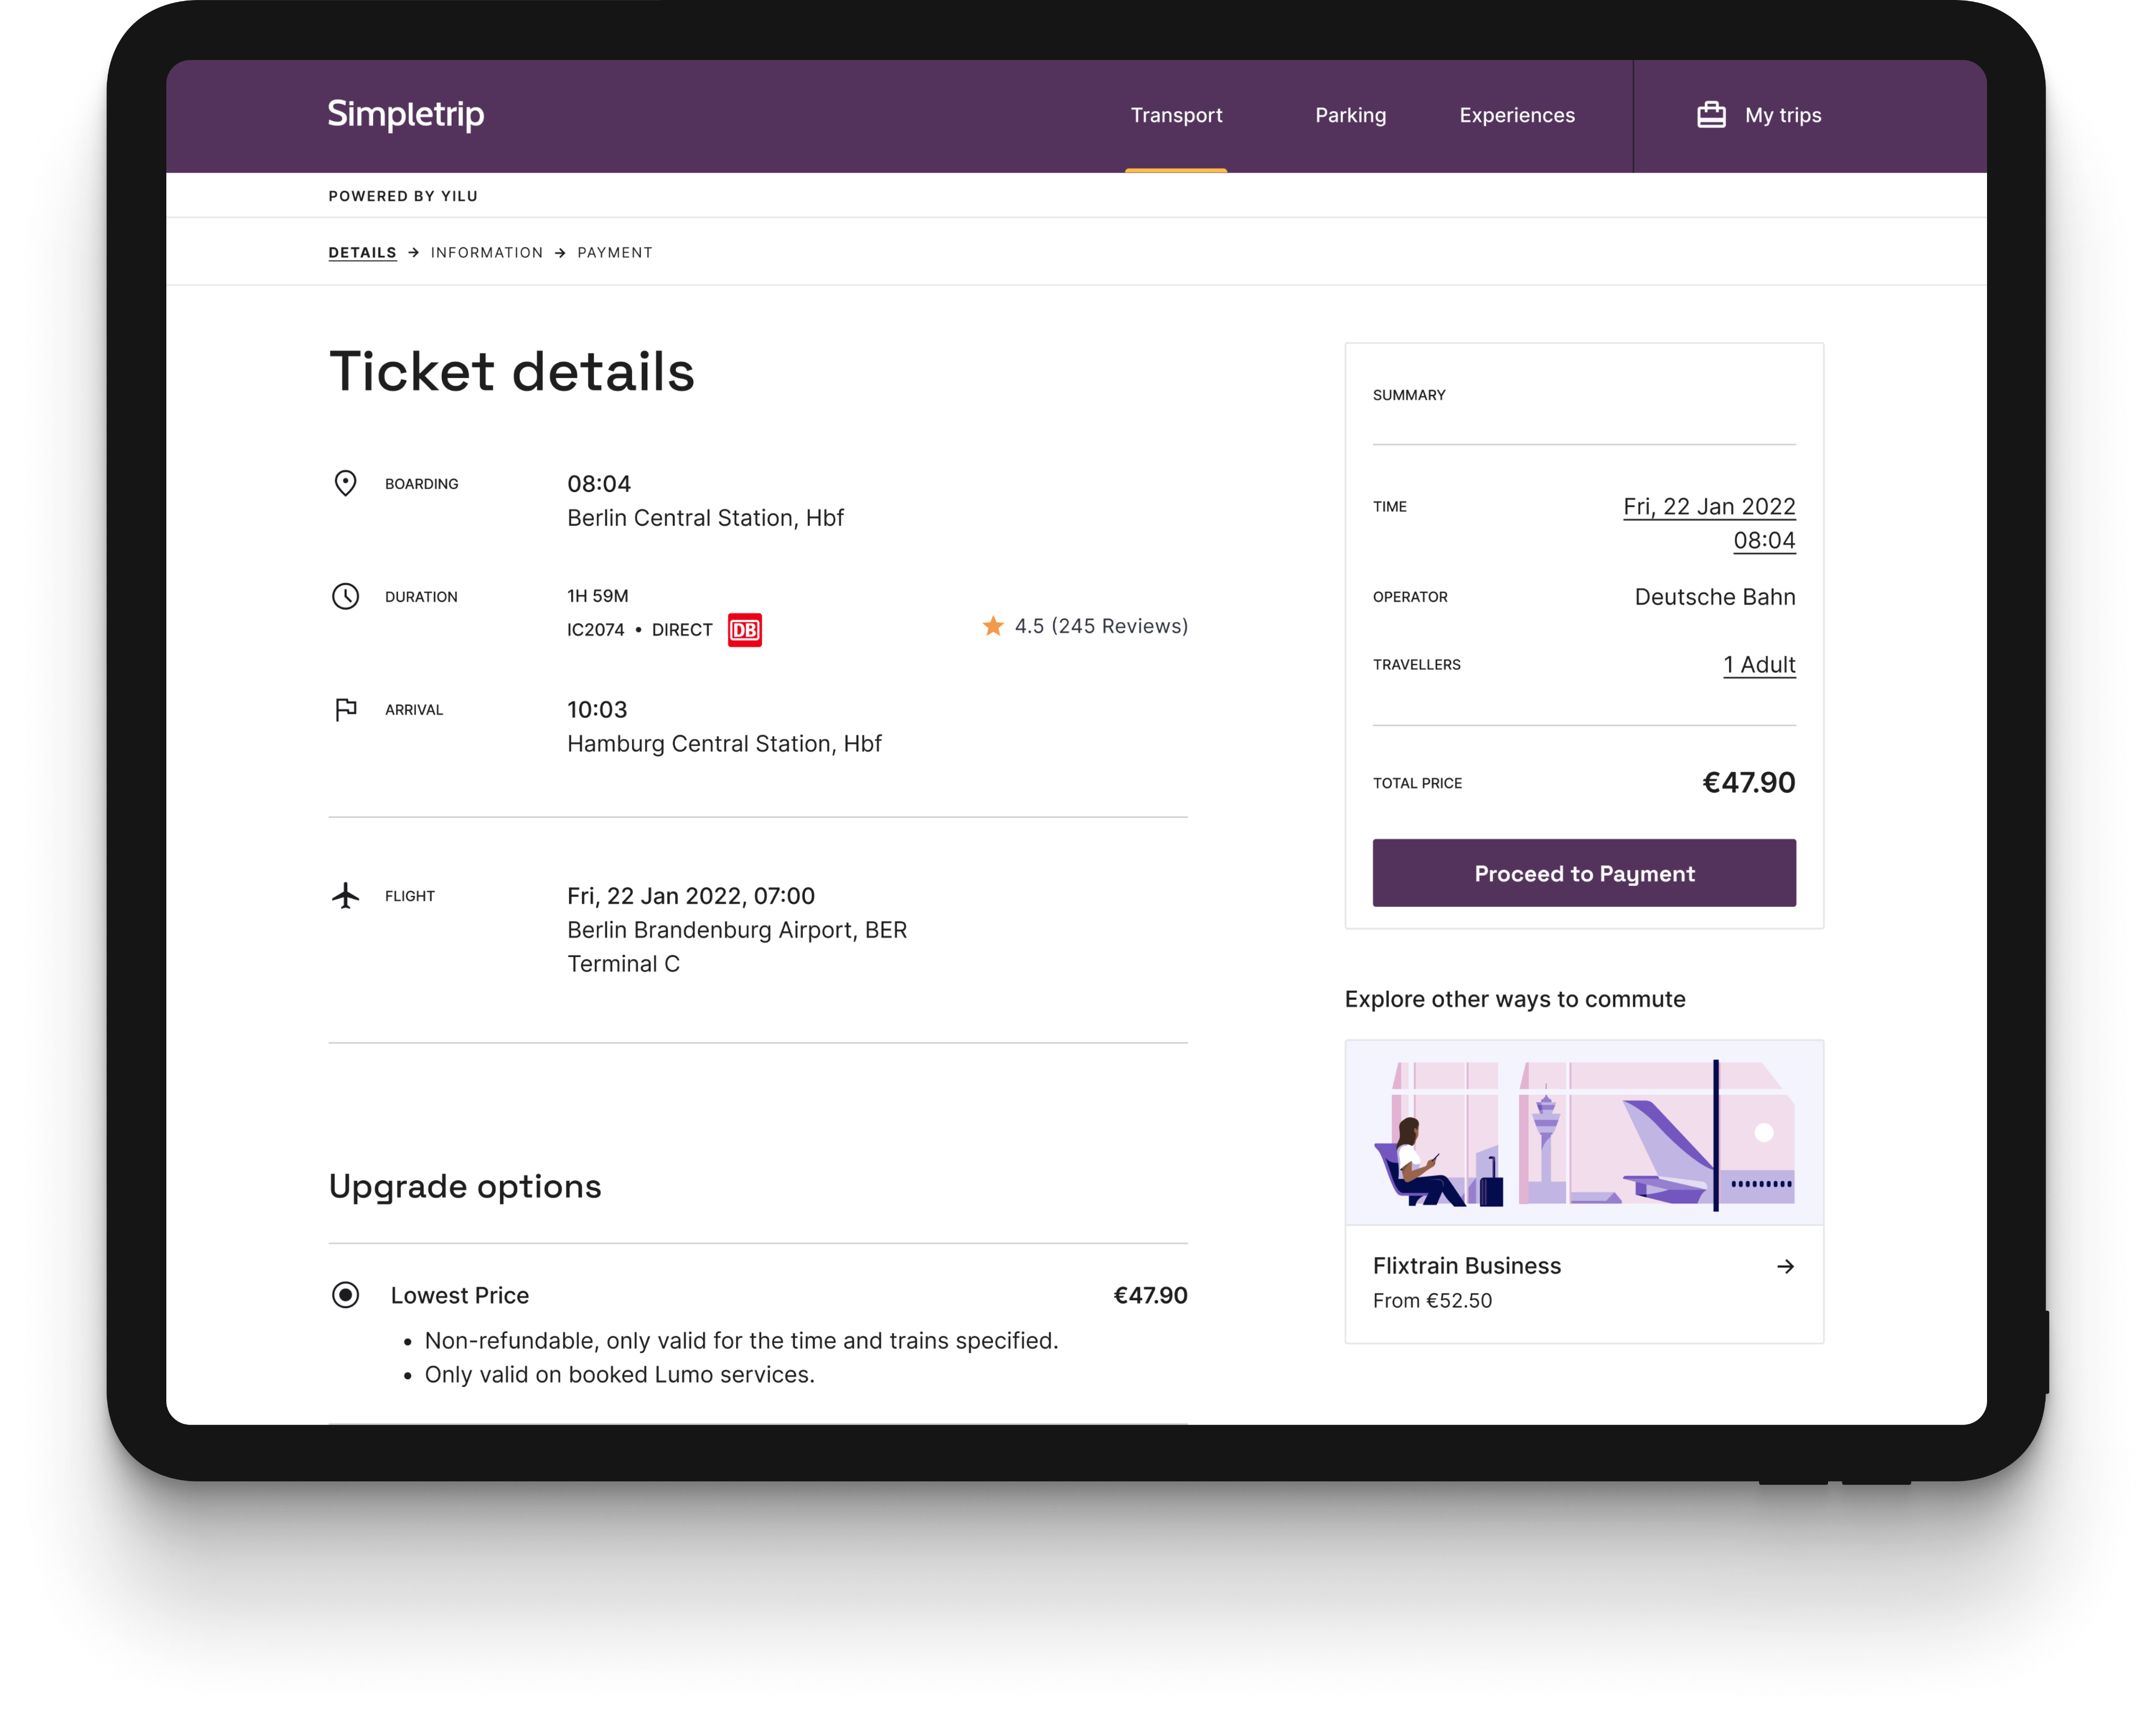Click the flight airplane icon
The image size is (2156, 1725).
pyautogui.click(x=345, y=895)
